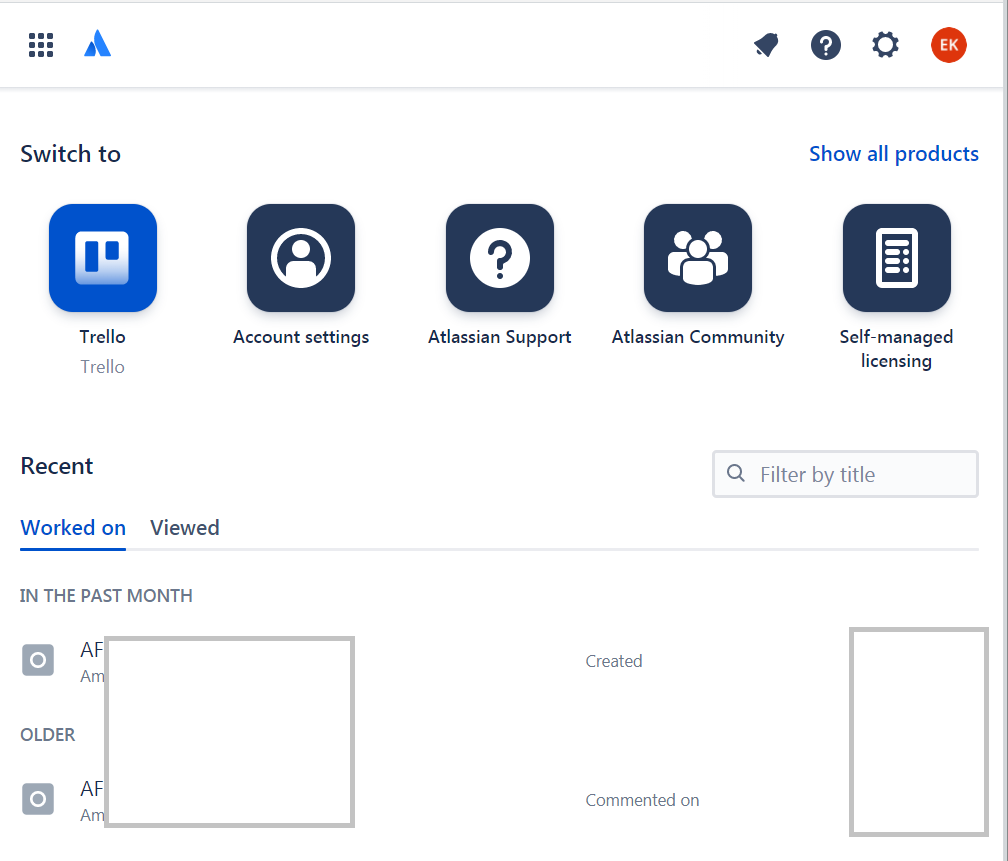
Task: Open the Account settings tile
Action: pos(301,258)
